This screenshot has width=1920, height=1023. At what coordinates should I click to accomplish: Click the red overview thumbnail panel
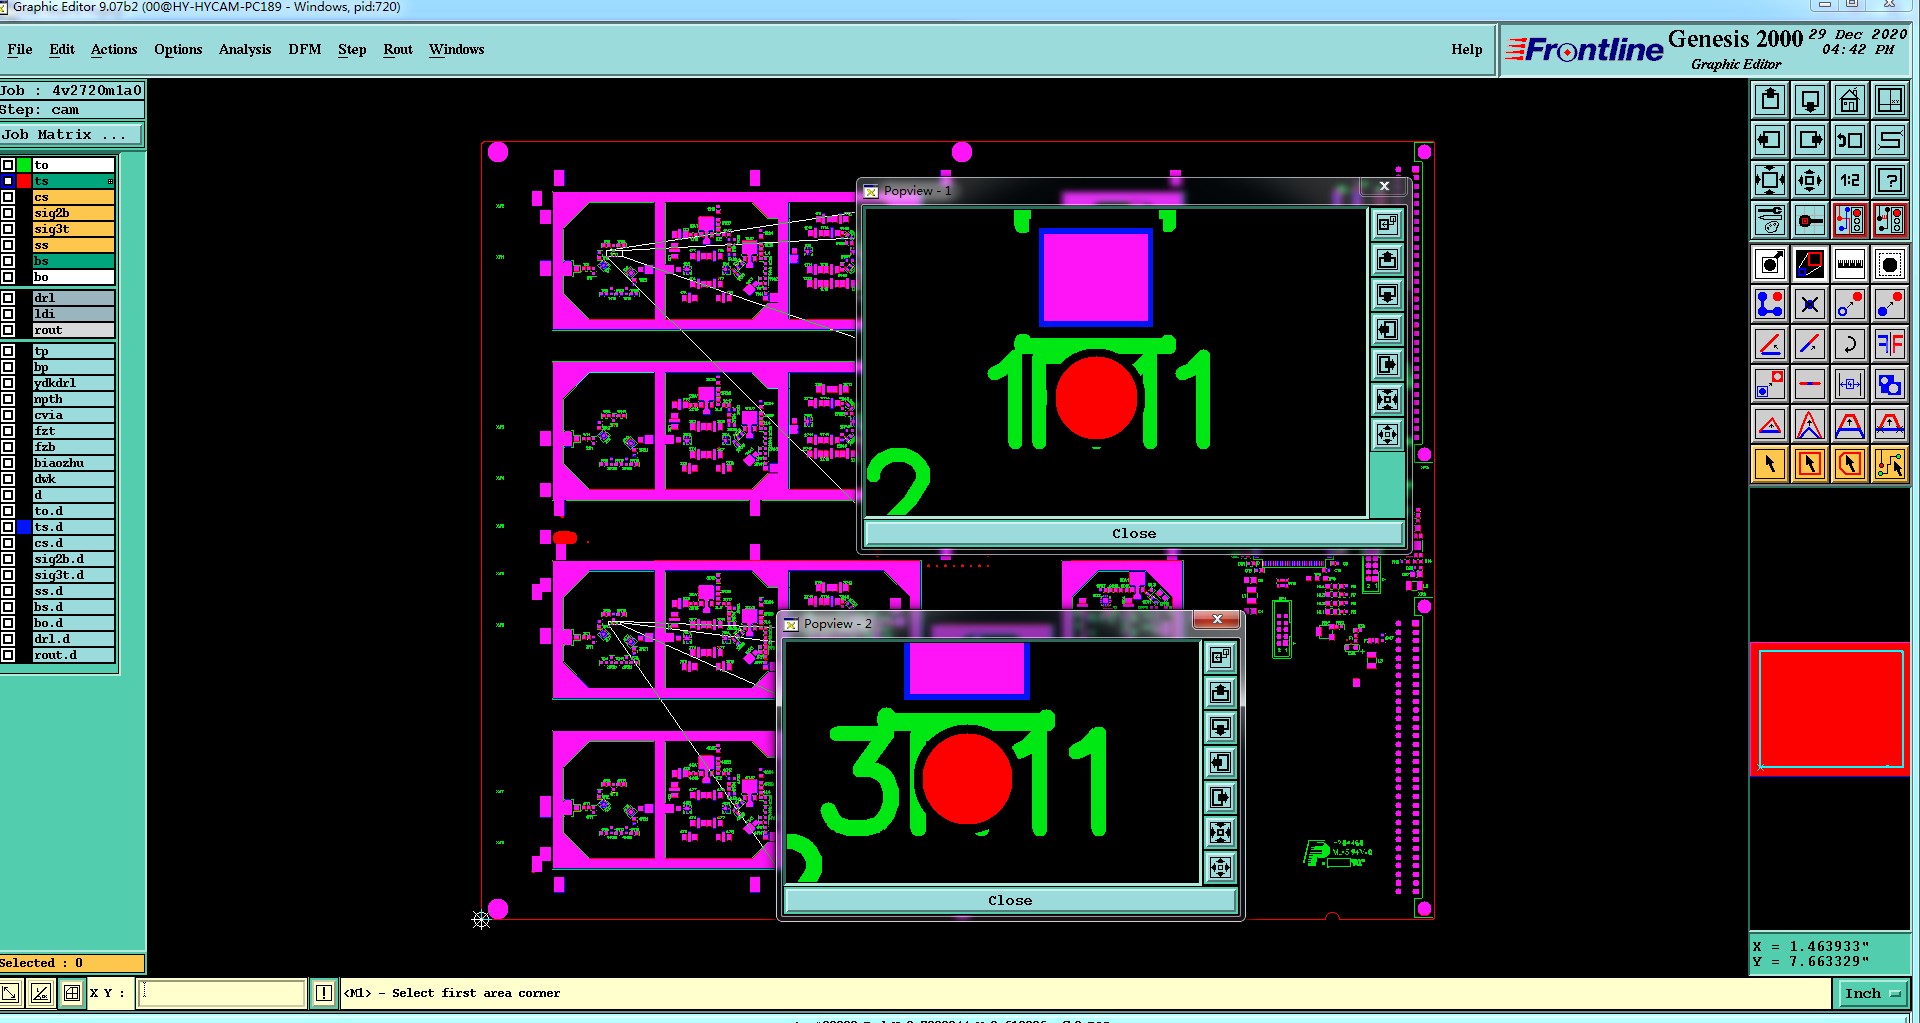click(x=1830, y=709)
